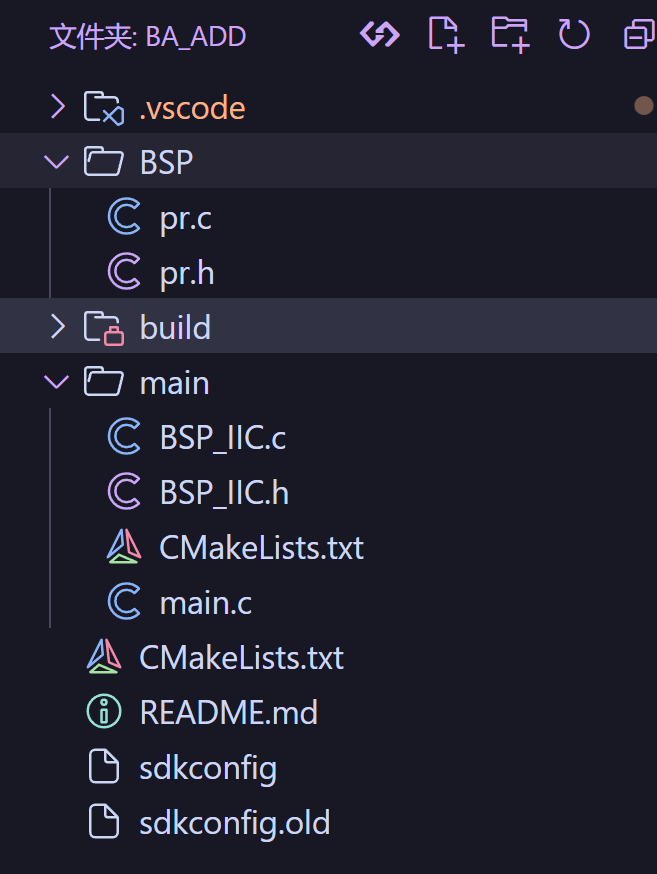Click the CMake icon of root CMakeLists.txt
The height and width of the screenshot is (874, 657).
103,657
